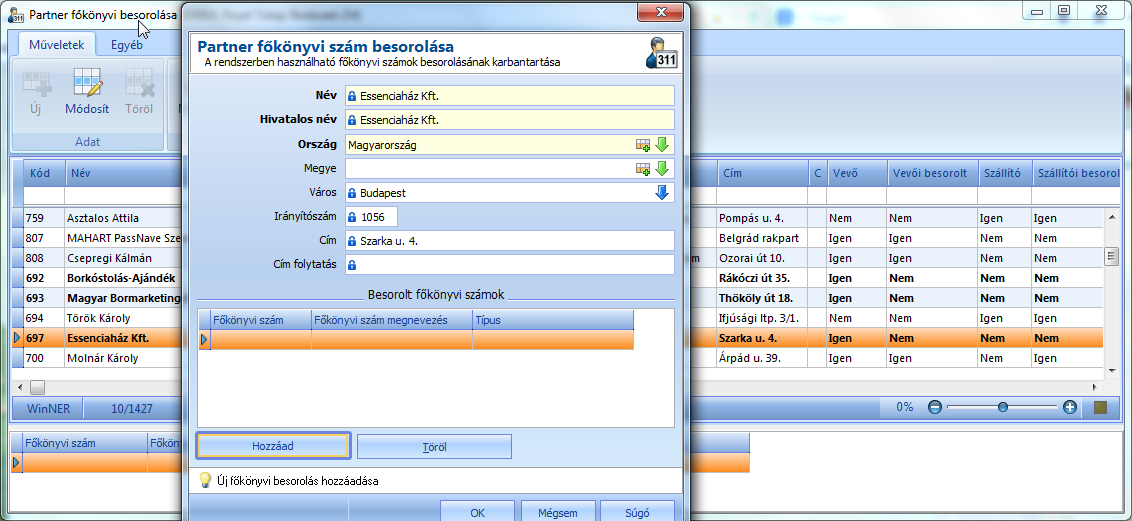This screenshot has width=1132, height=521.
Task: Click the Töröl icon in the Adat group
Action: click(x=139, y=92)
